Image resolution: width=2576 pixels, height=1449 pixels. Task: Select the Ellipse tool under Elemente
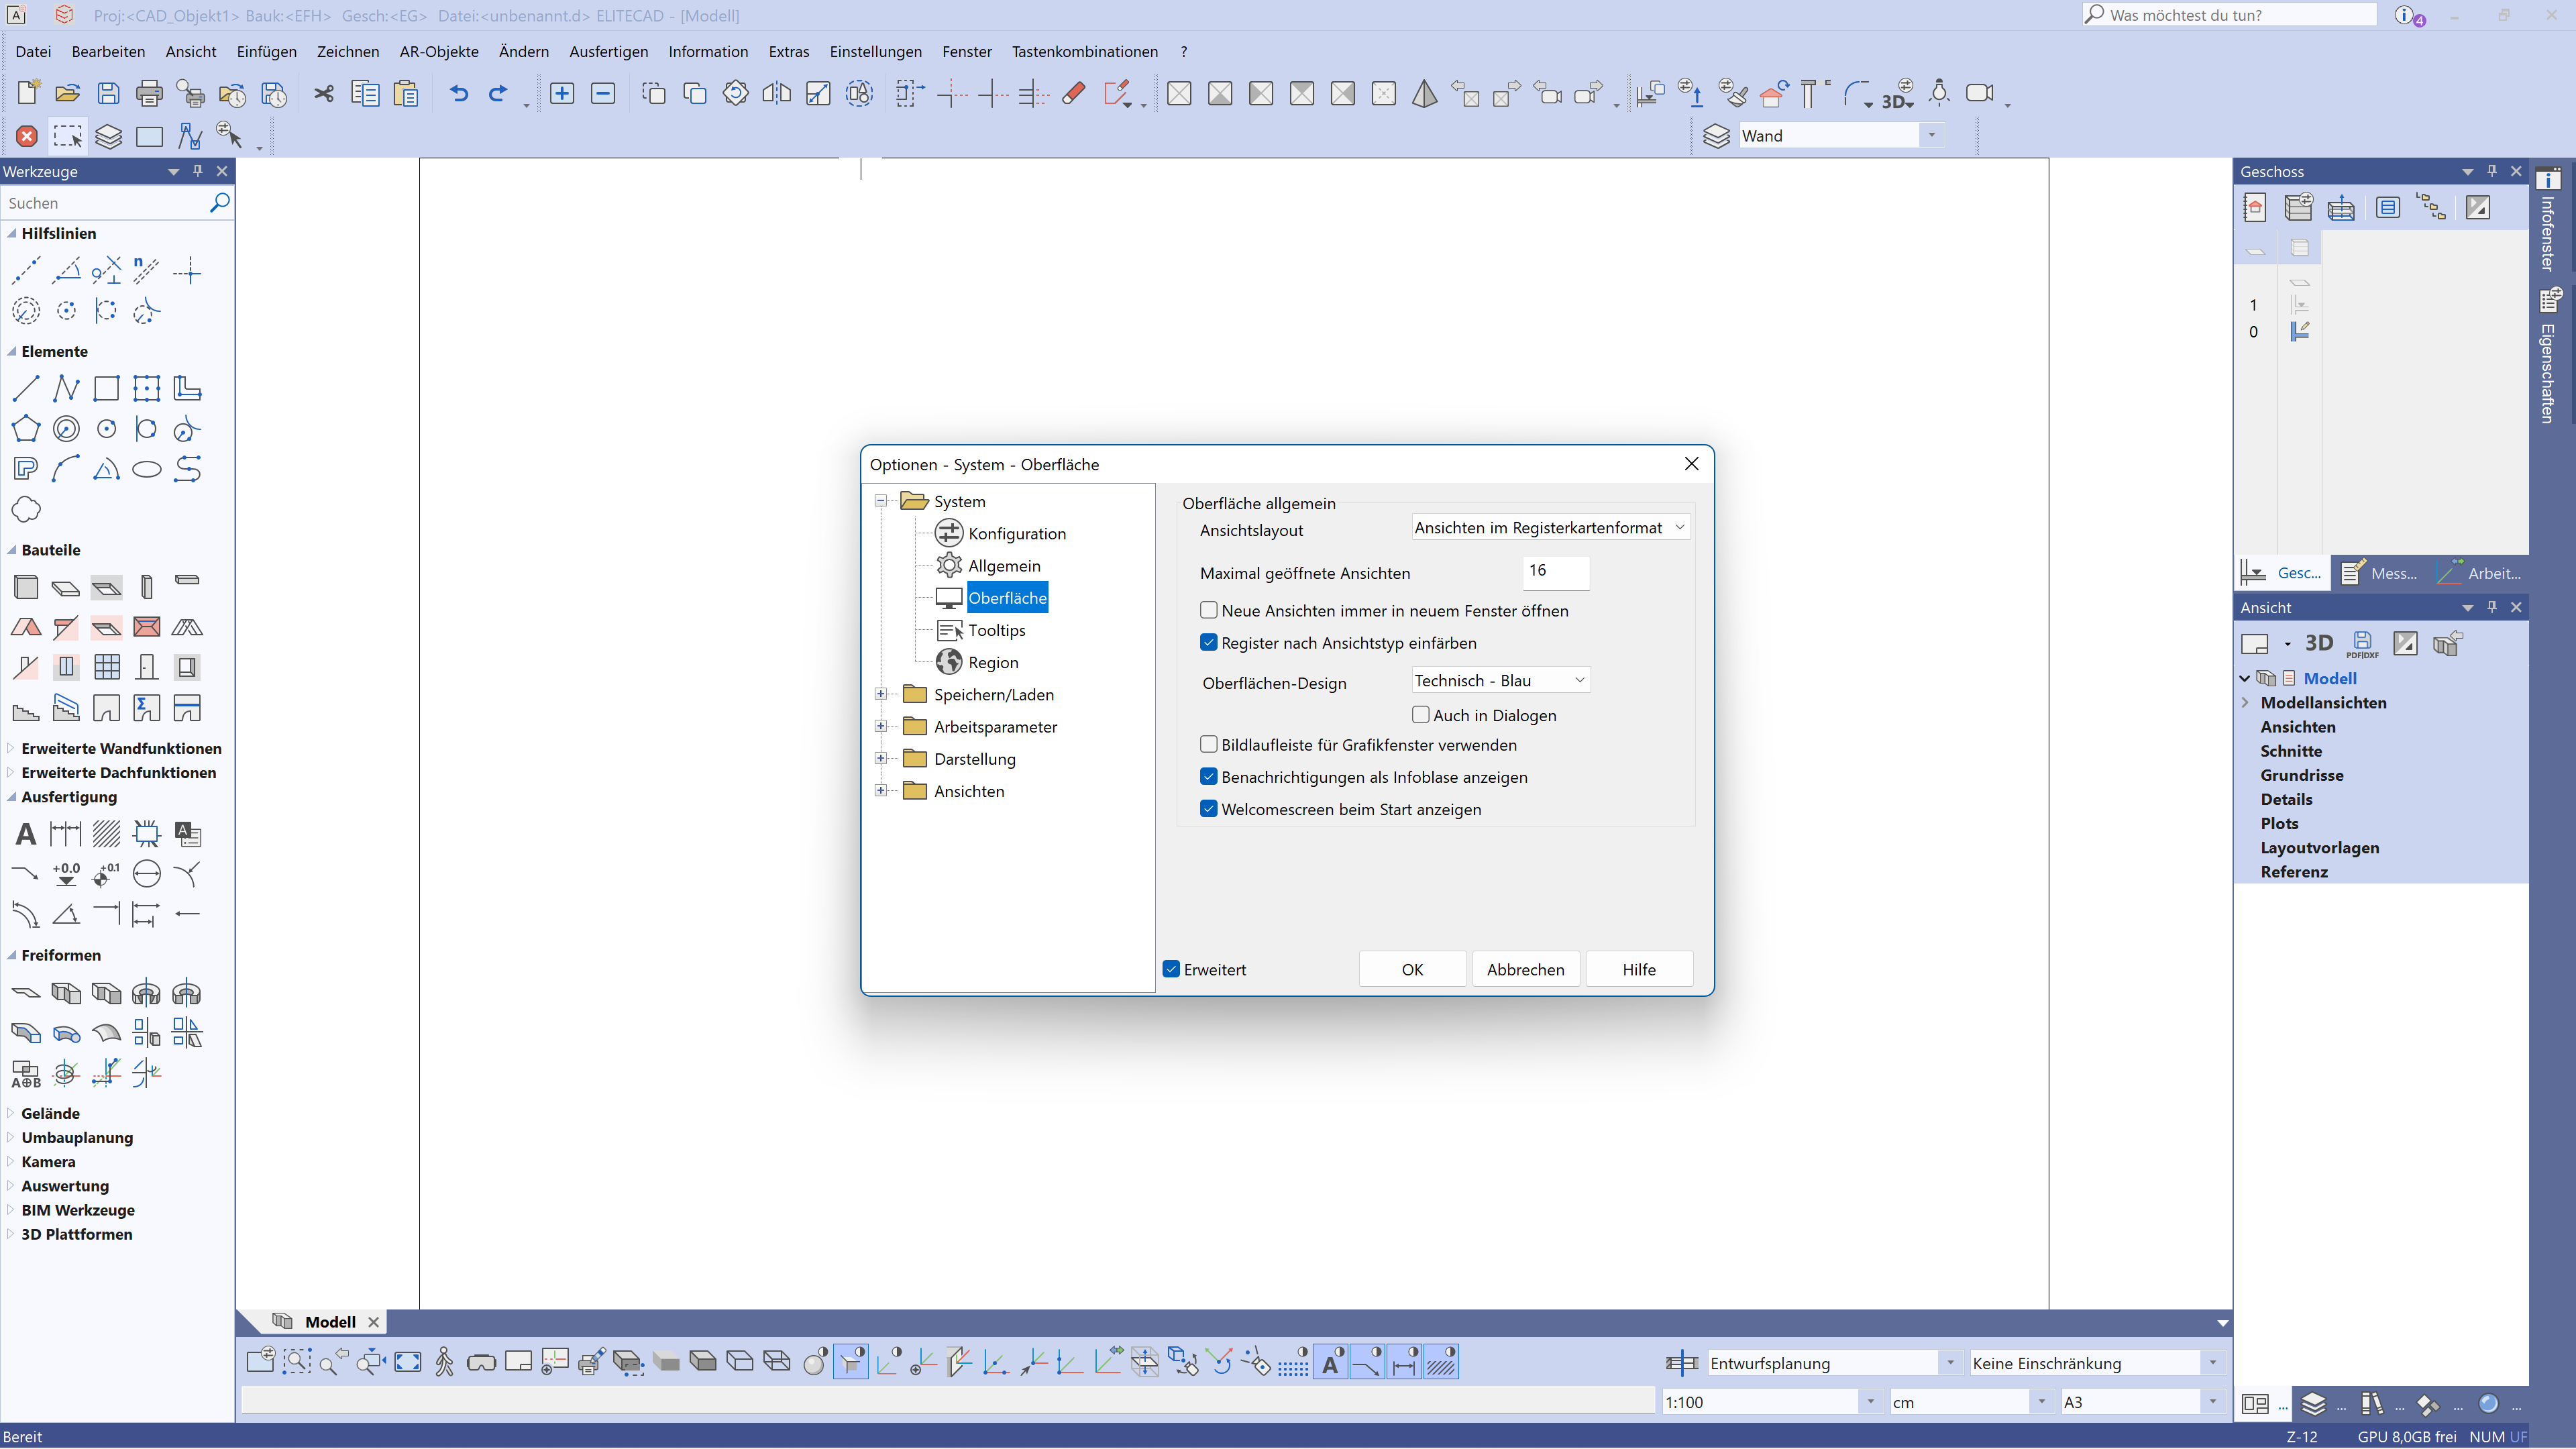pos(147,469)
